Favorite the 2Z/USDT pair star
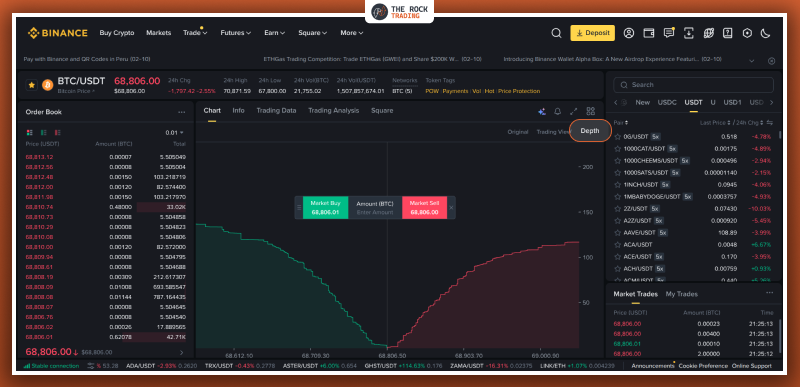Viewport: 800px width, 387px height. pyautogui.click(x=617, y=209)
